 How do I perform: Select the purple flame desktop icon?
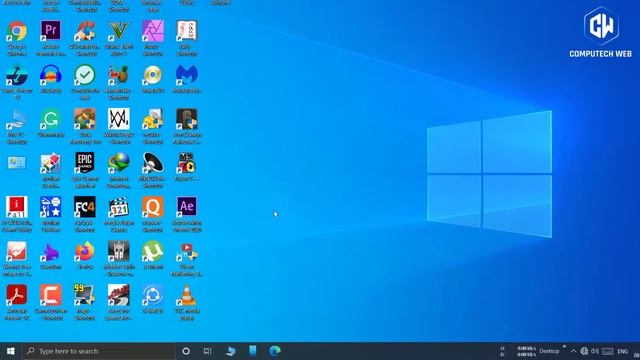tap(51, 251)
